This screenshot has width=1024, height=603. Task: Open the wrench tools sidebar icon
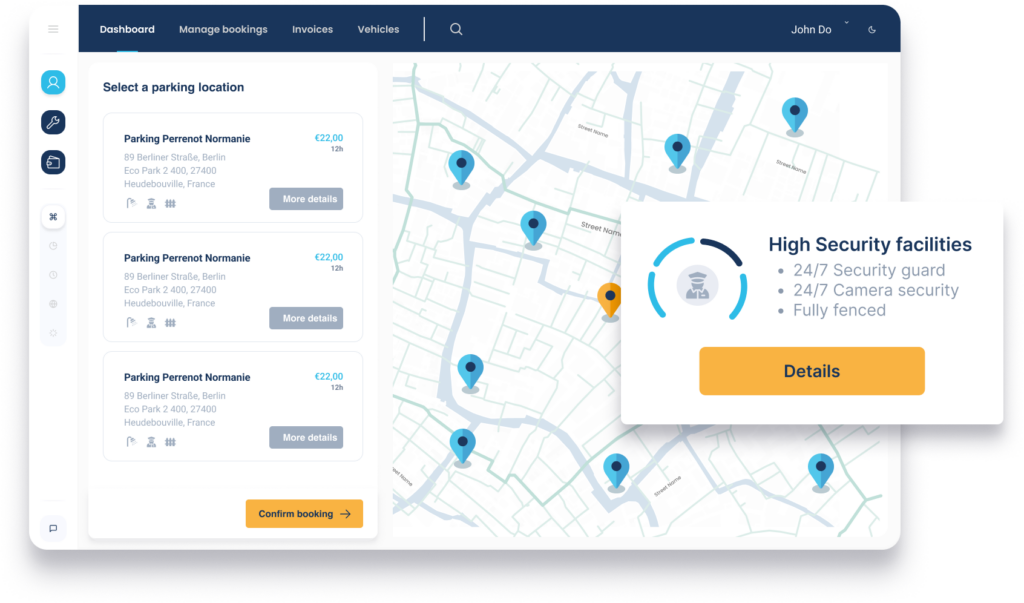(53, 122)
